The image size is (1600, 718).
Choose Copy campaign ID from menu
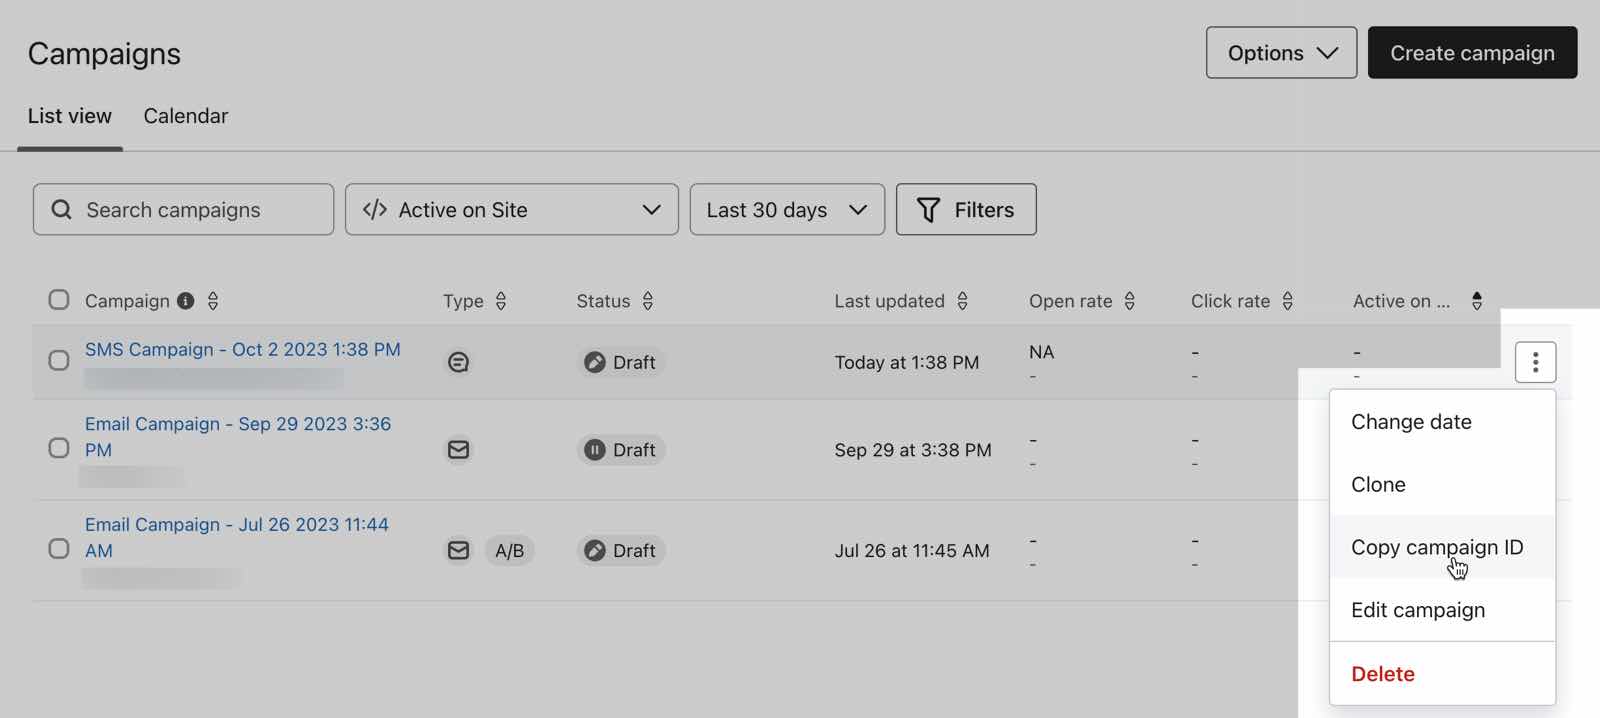click(1437, 547)
